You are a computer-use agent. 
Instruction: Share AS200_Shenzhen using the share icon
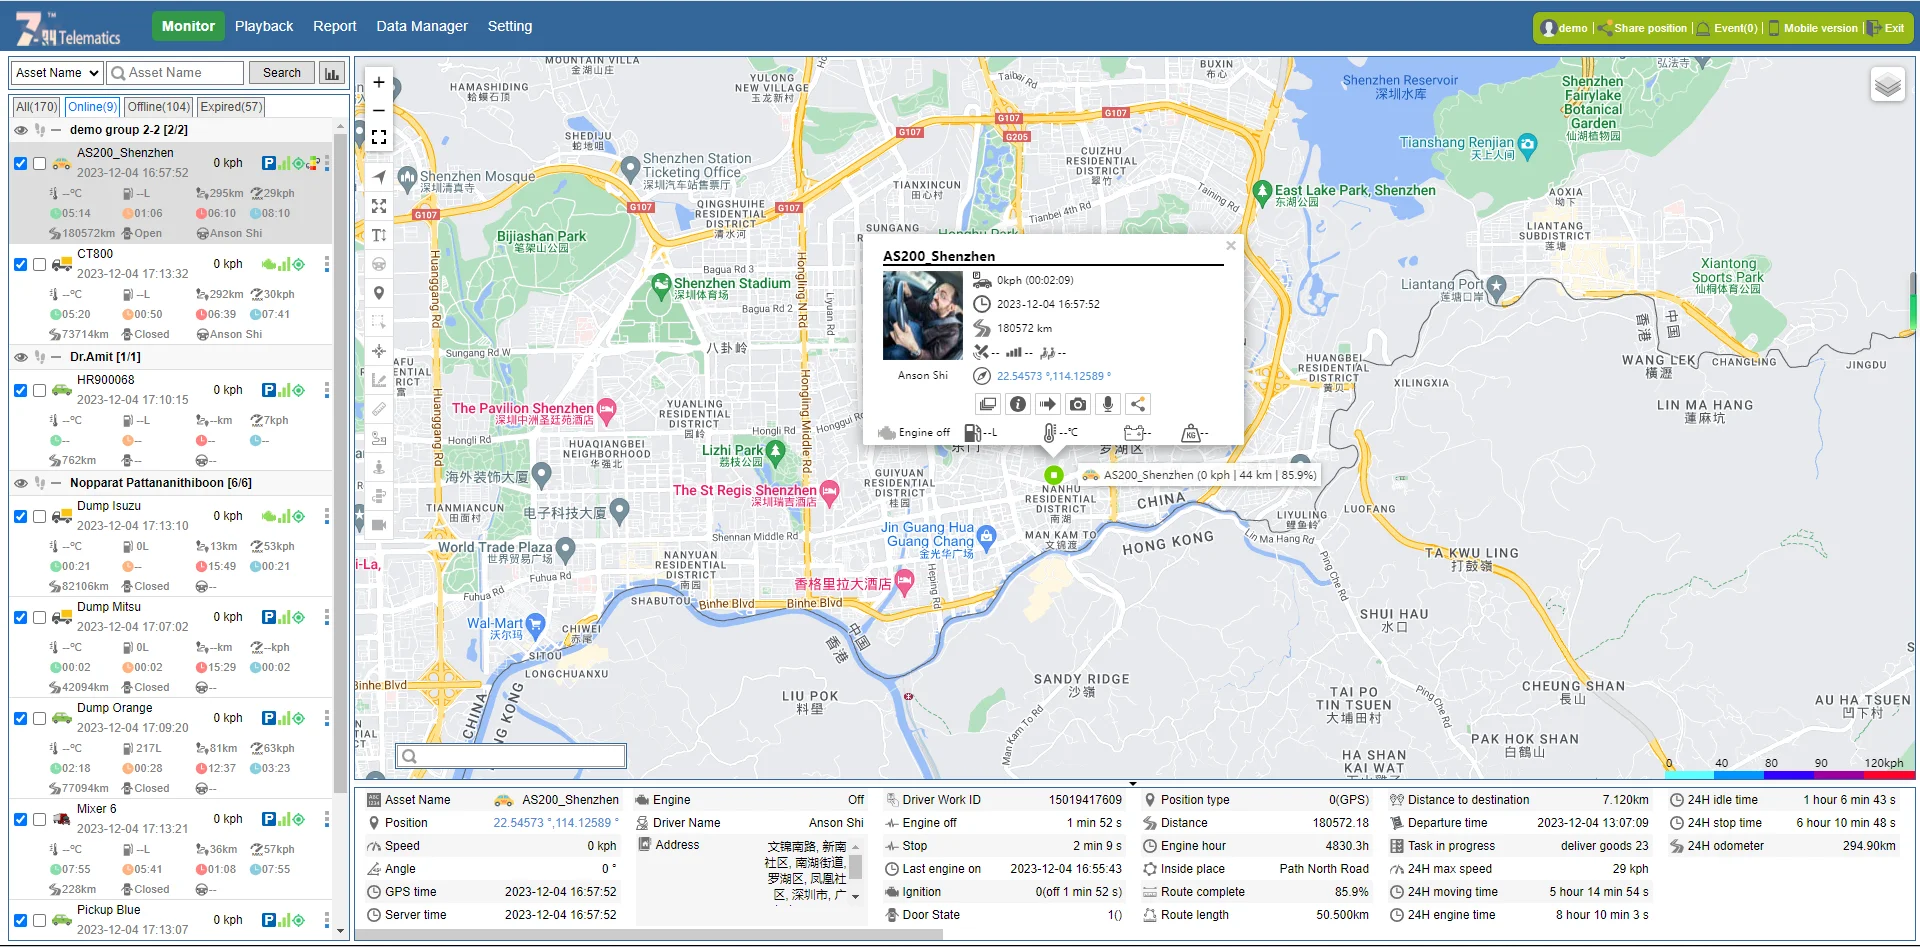1139,404
